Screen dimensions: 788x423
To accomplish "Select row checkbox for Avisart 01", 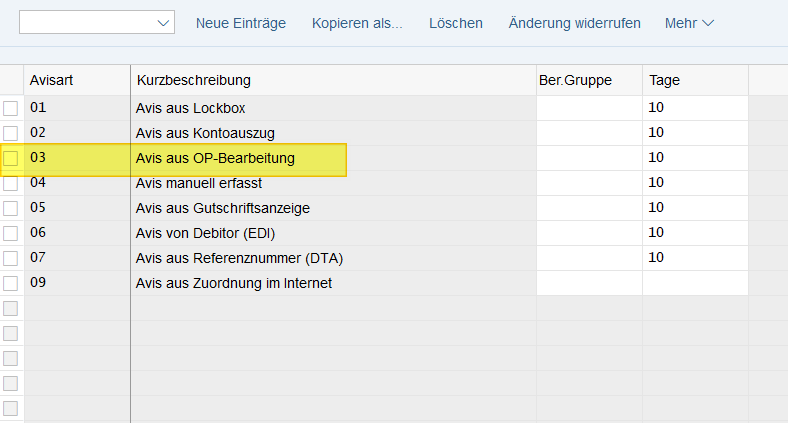I will pyautogui.click(x=11, y=108).
